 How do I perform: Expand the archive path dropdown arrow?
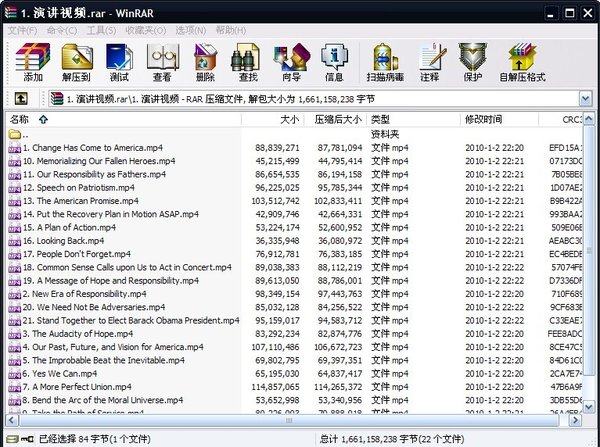tap(585, 99)
